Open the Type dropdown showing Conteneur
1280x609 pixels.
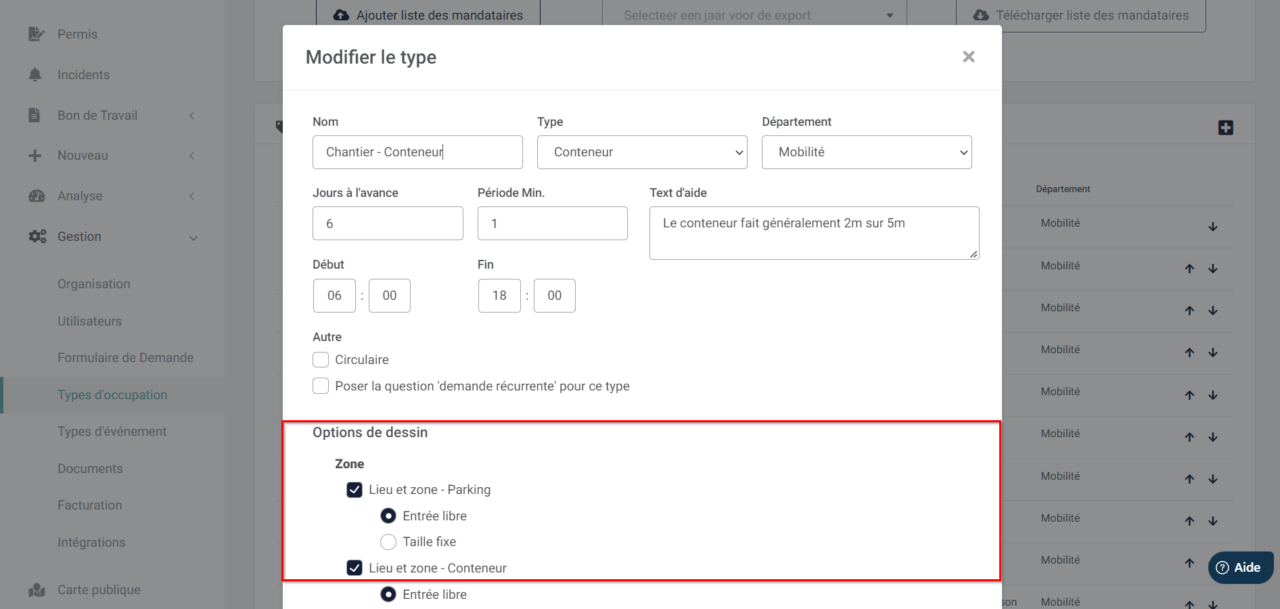click(642, 152)
